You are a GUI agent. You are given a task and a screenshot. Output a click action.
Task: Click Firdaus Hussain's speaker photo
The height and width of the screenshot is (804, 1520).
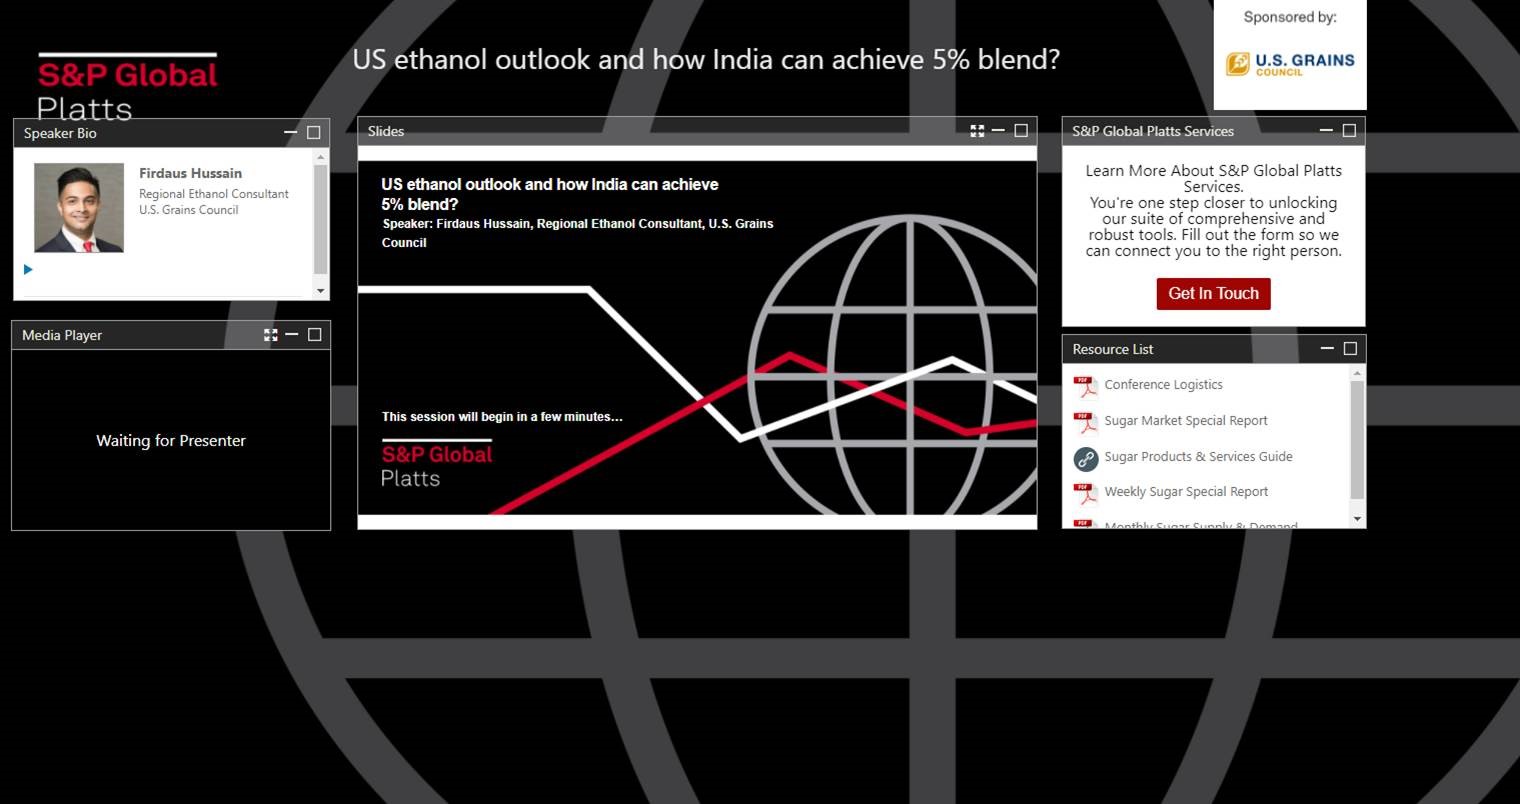pos(79,208)
